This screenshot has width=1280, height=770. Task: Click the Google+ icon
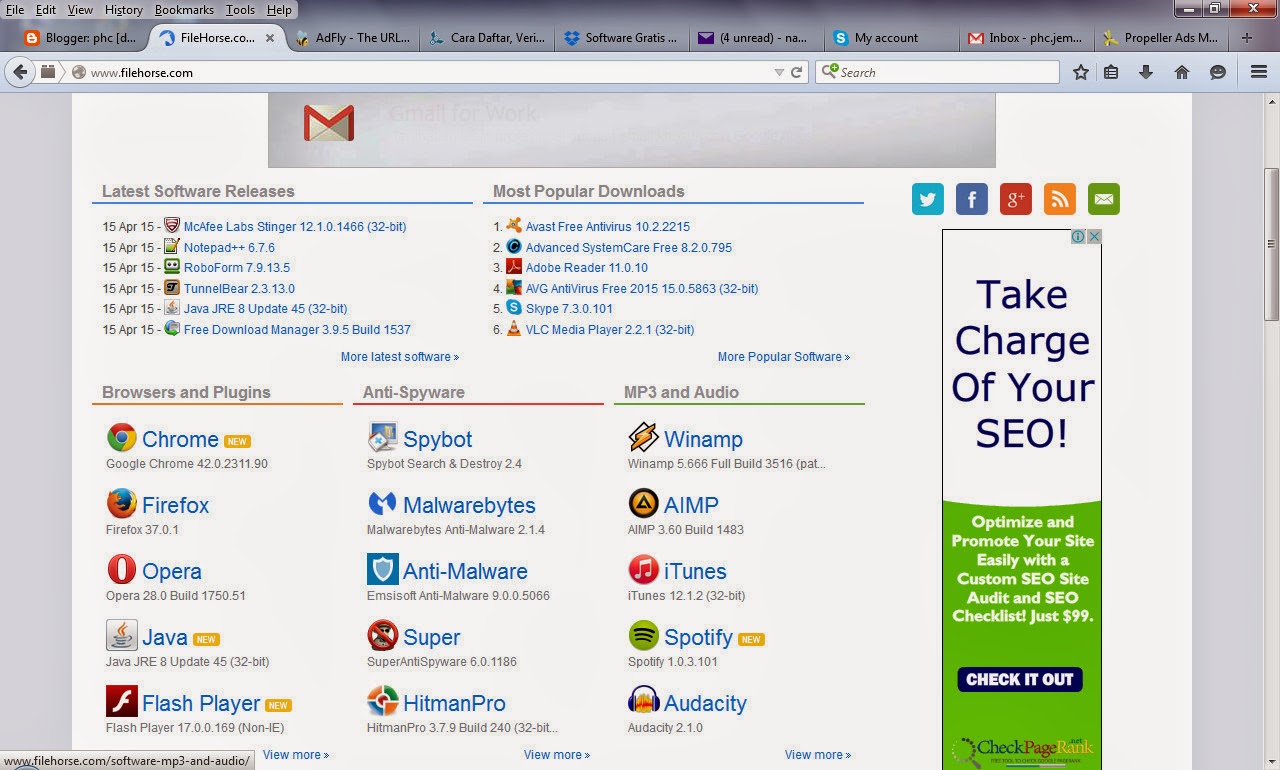[1015, 199]
